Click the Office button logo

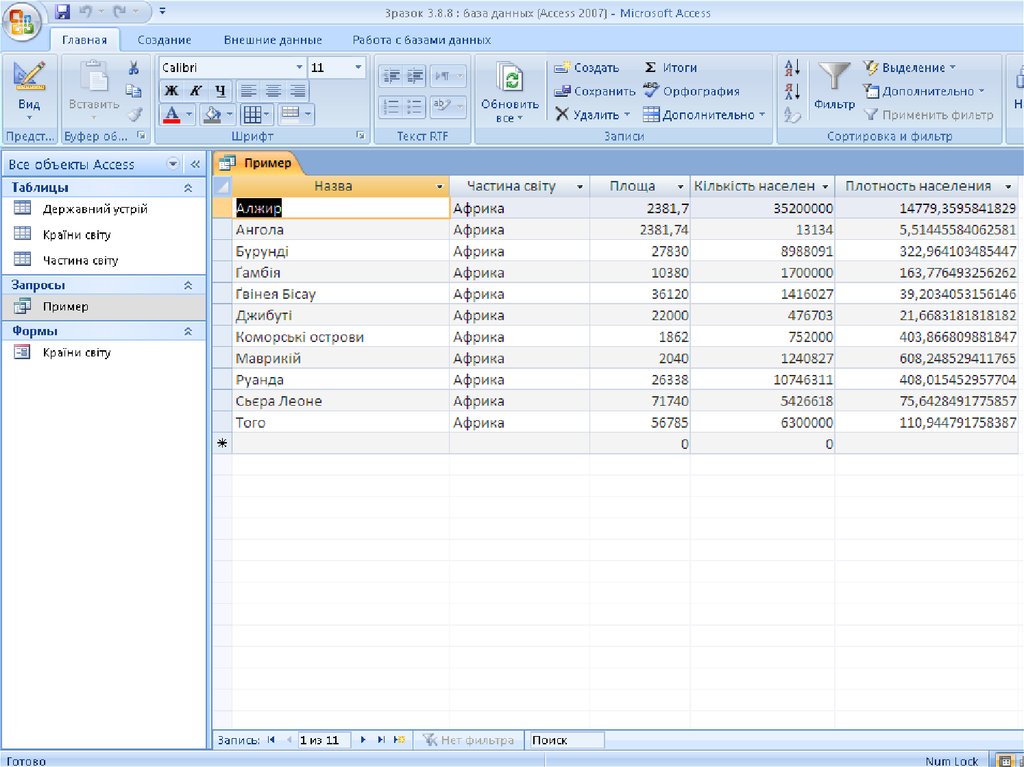(x=22, y=20)
